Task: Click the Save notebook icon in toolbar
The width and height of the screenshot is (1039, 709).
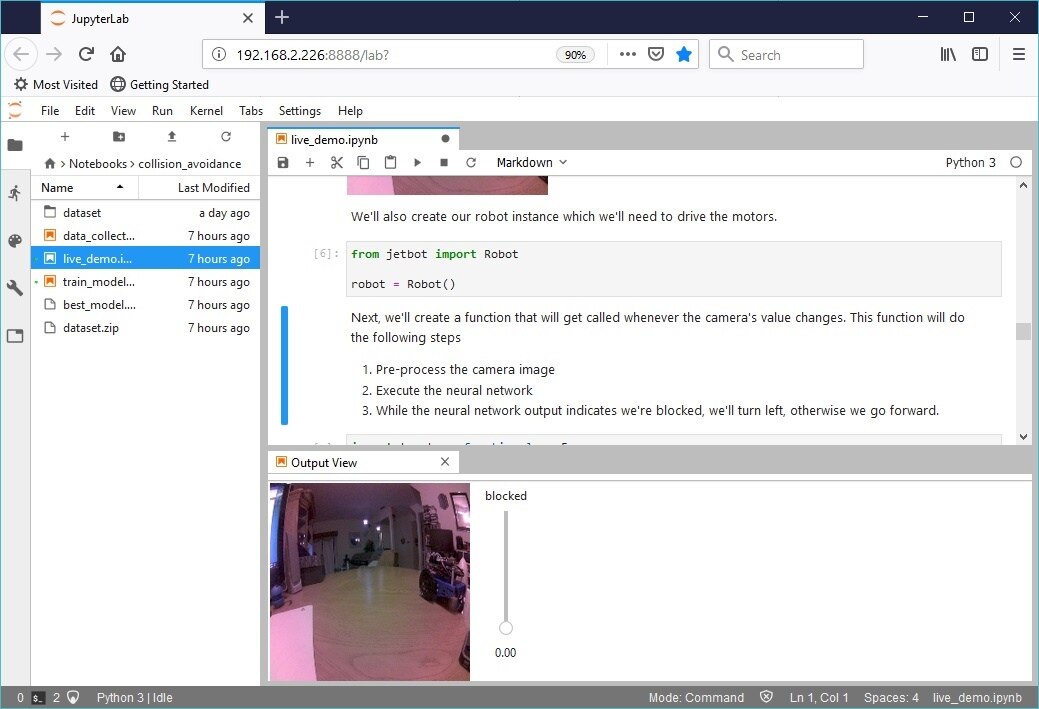Action: pos(283,163)
